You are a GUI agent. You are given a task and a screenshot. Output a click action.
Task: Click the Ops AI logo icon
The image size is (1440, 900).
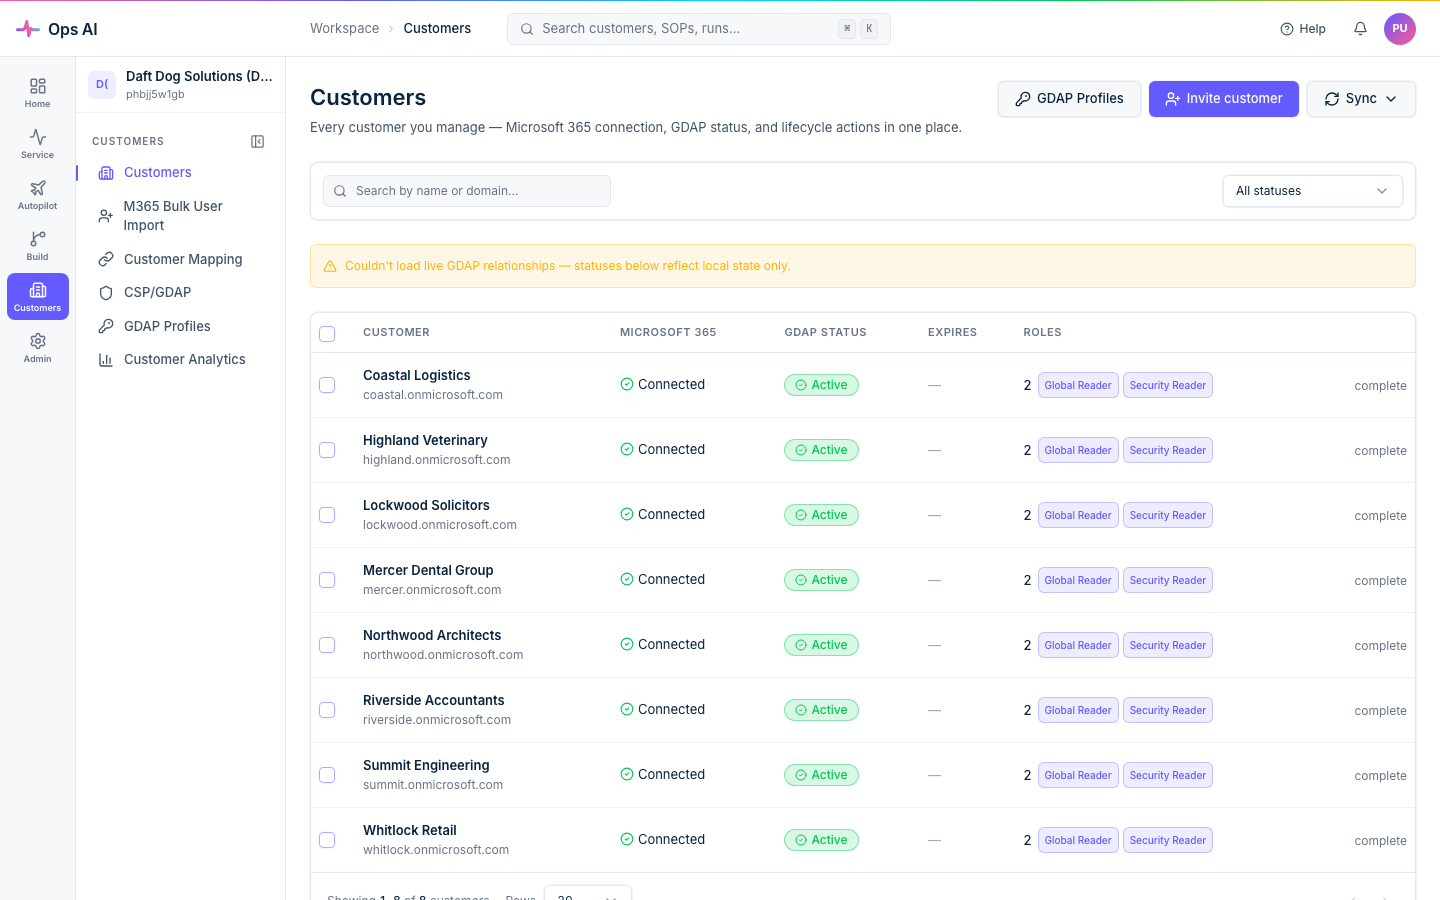[x=28, y=29]
